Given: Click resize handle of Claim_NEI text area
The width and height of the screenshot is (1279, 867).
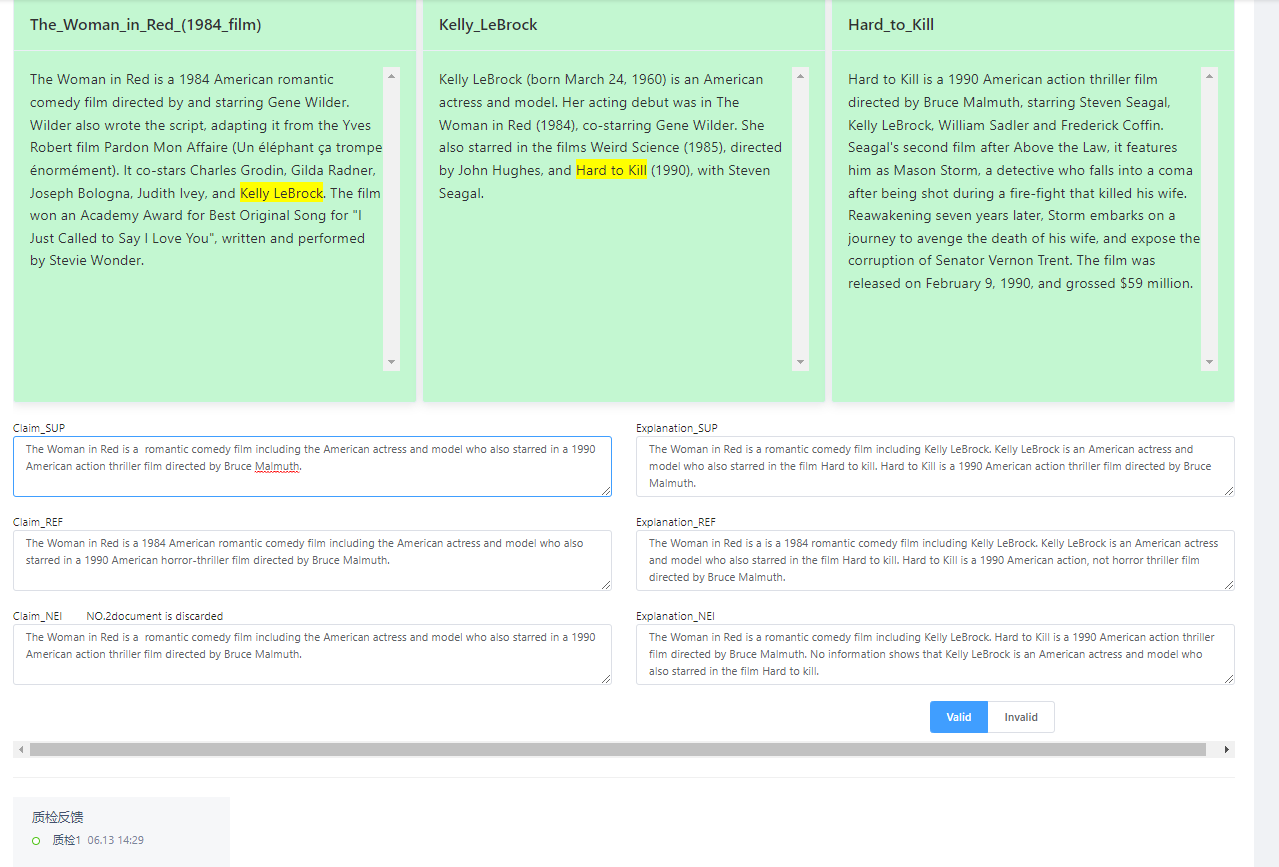Looking at the screenshot, I should pos(606,678).
